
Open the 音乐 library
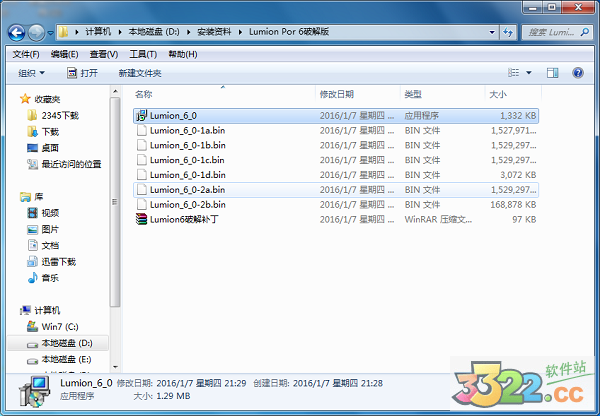[x=43, y=278]
